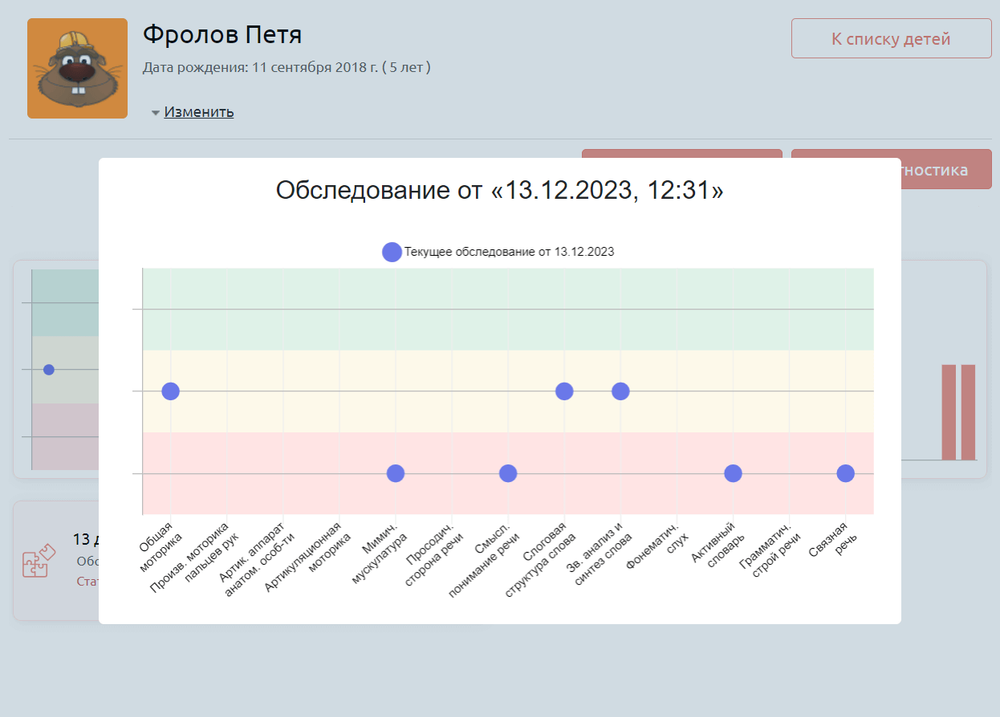Click the modal title "Обследование от 13.12.2023"
The width and height of the screenshot is (1000, 717).
coord(499,191)
